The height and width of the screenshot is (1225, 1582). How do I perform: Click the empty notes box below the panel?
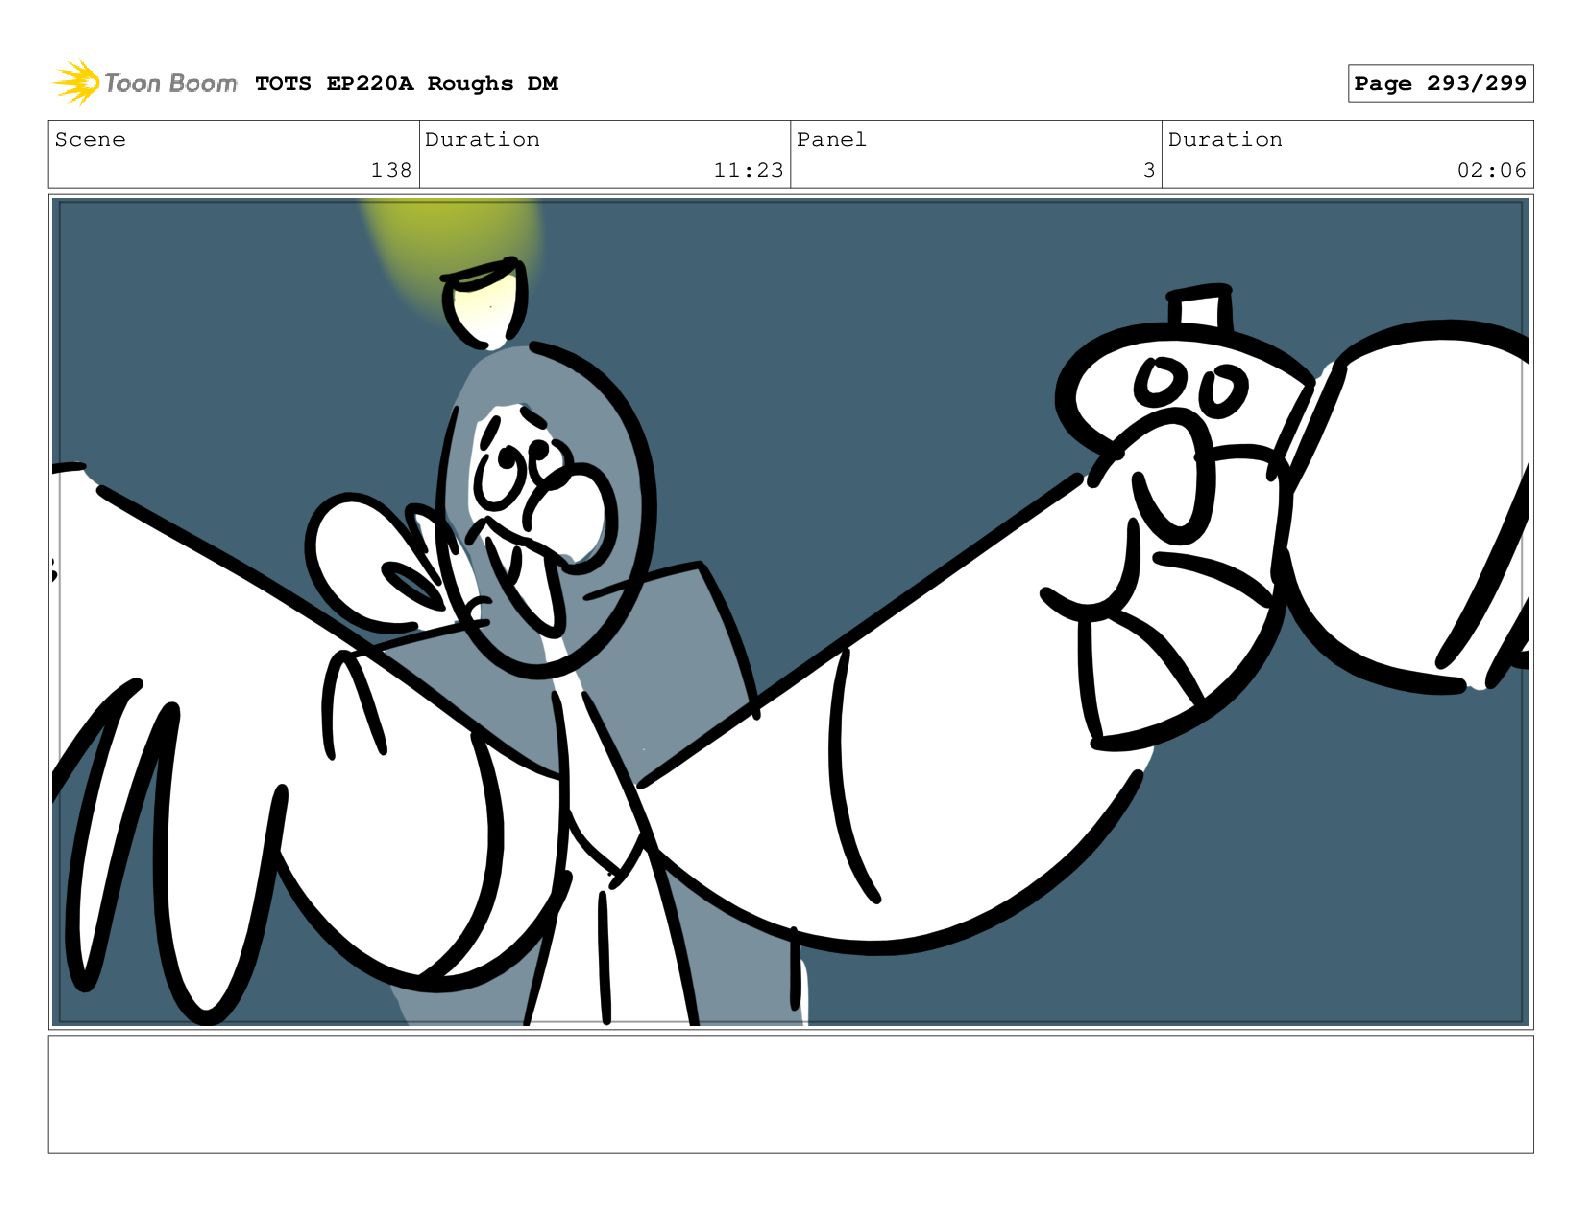tap(790, 1094)
